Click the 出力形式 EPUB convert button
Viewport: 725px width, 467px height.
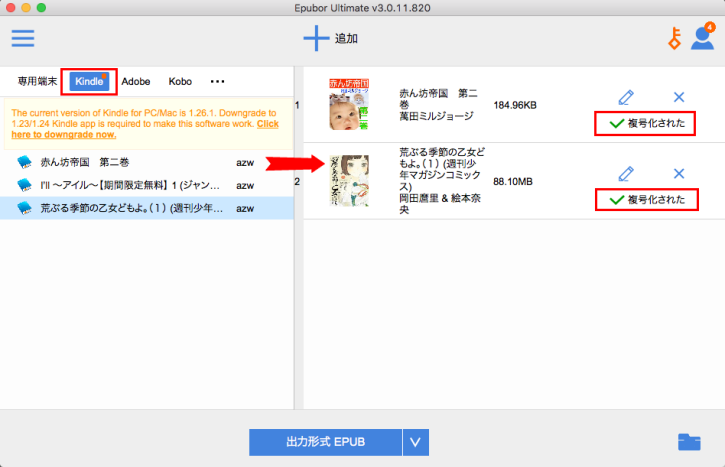point(326,442)
